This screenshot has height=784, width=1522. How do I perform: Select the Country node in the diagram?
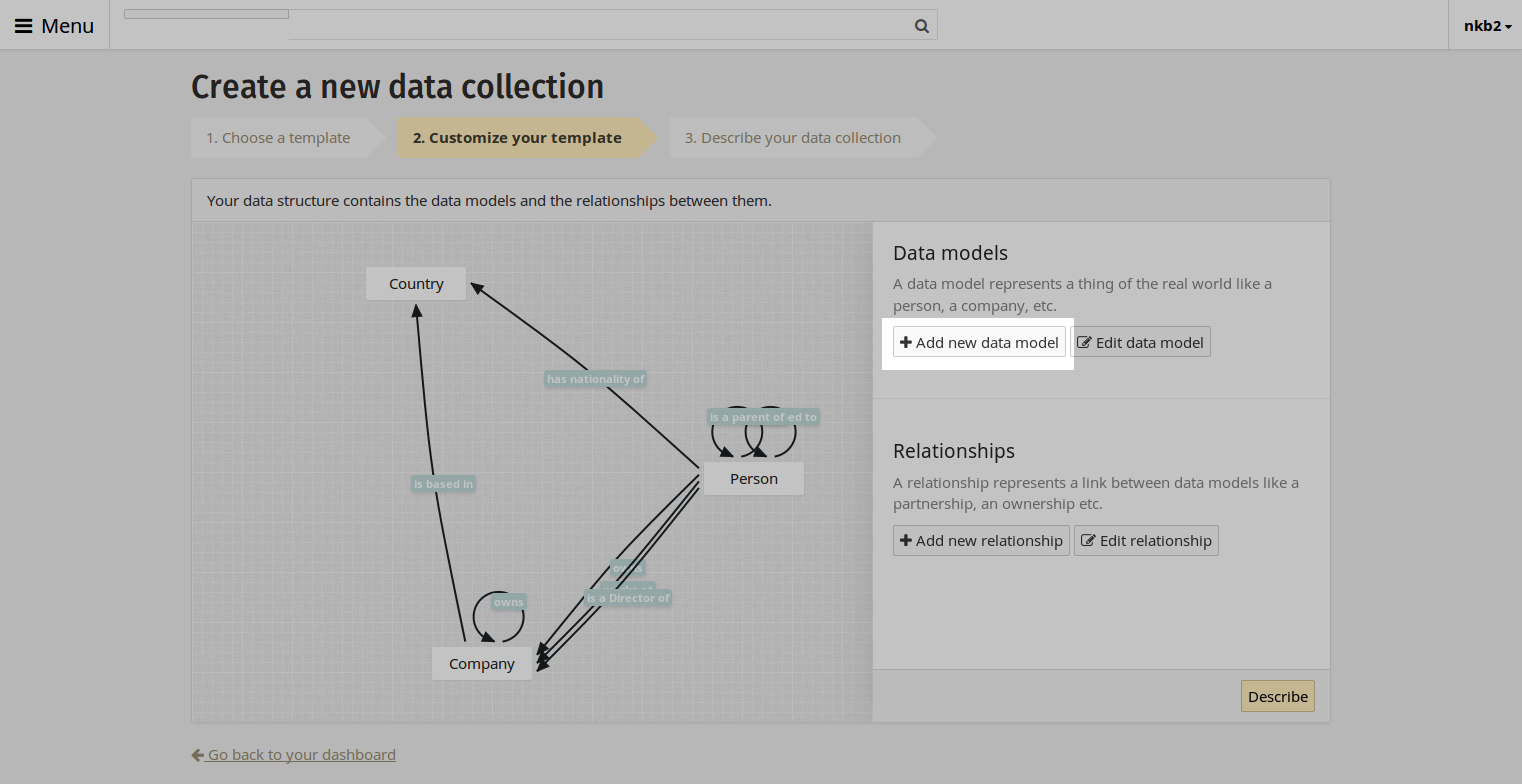pyautogui.click(x=415, y=283)
